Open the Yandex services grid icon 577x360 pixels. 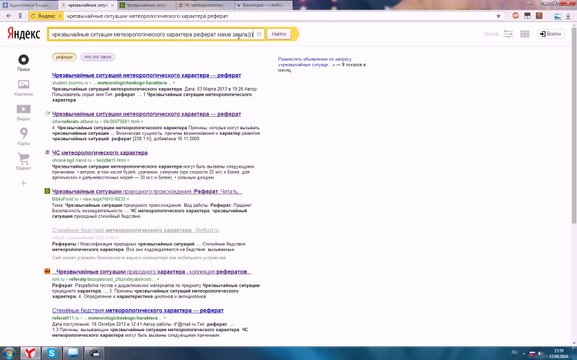click(525, 34)
